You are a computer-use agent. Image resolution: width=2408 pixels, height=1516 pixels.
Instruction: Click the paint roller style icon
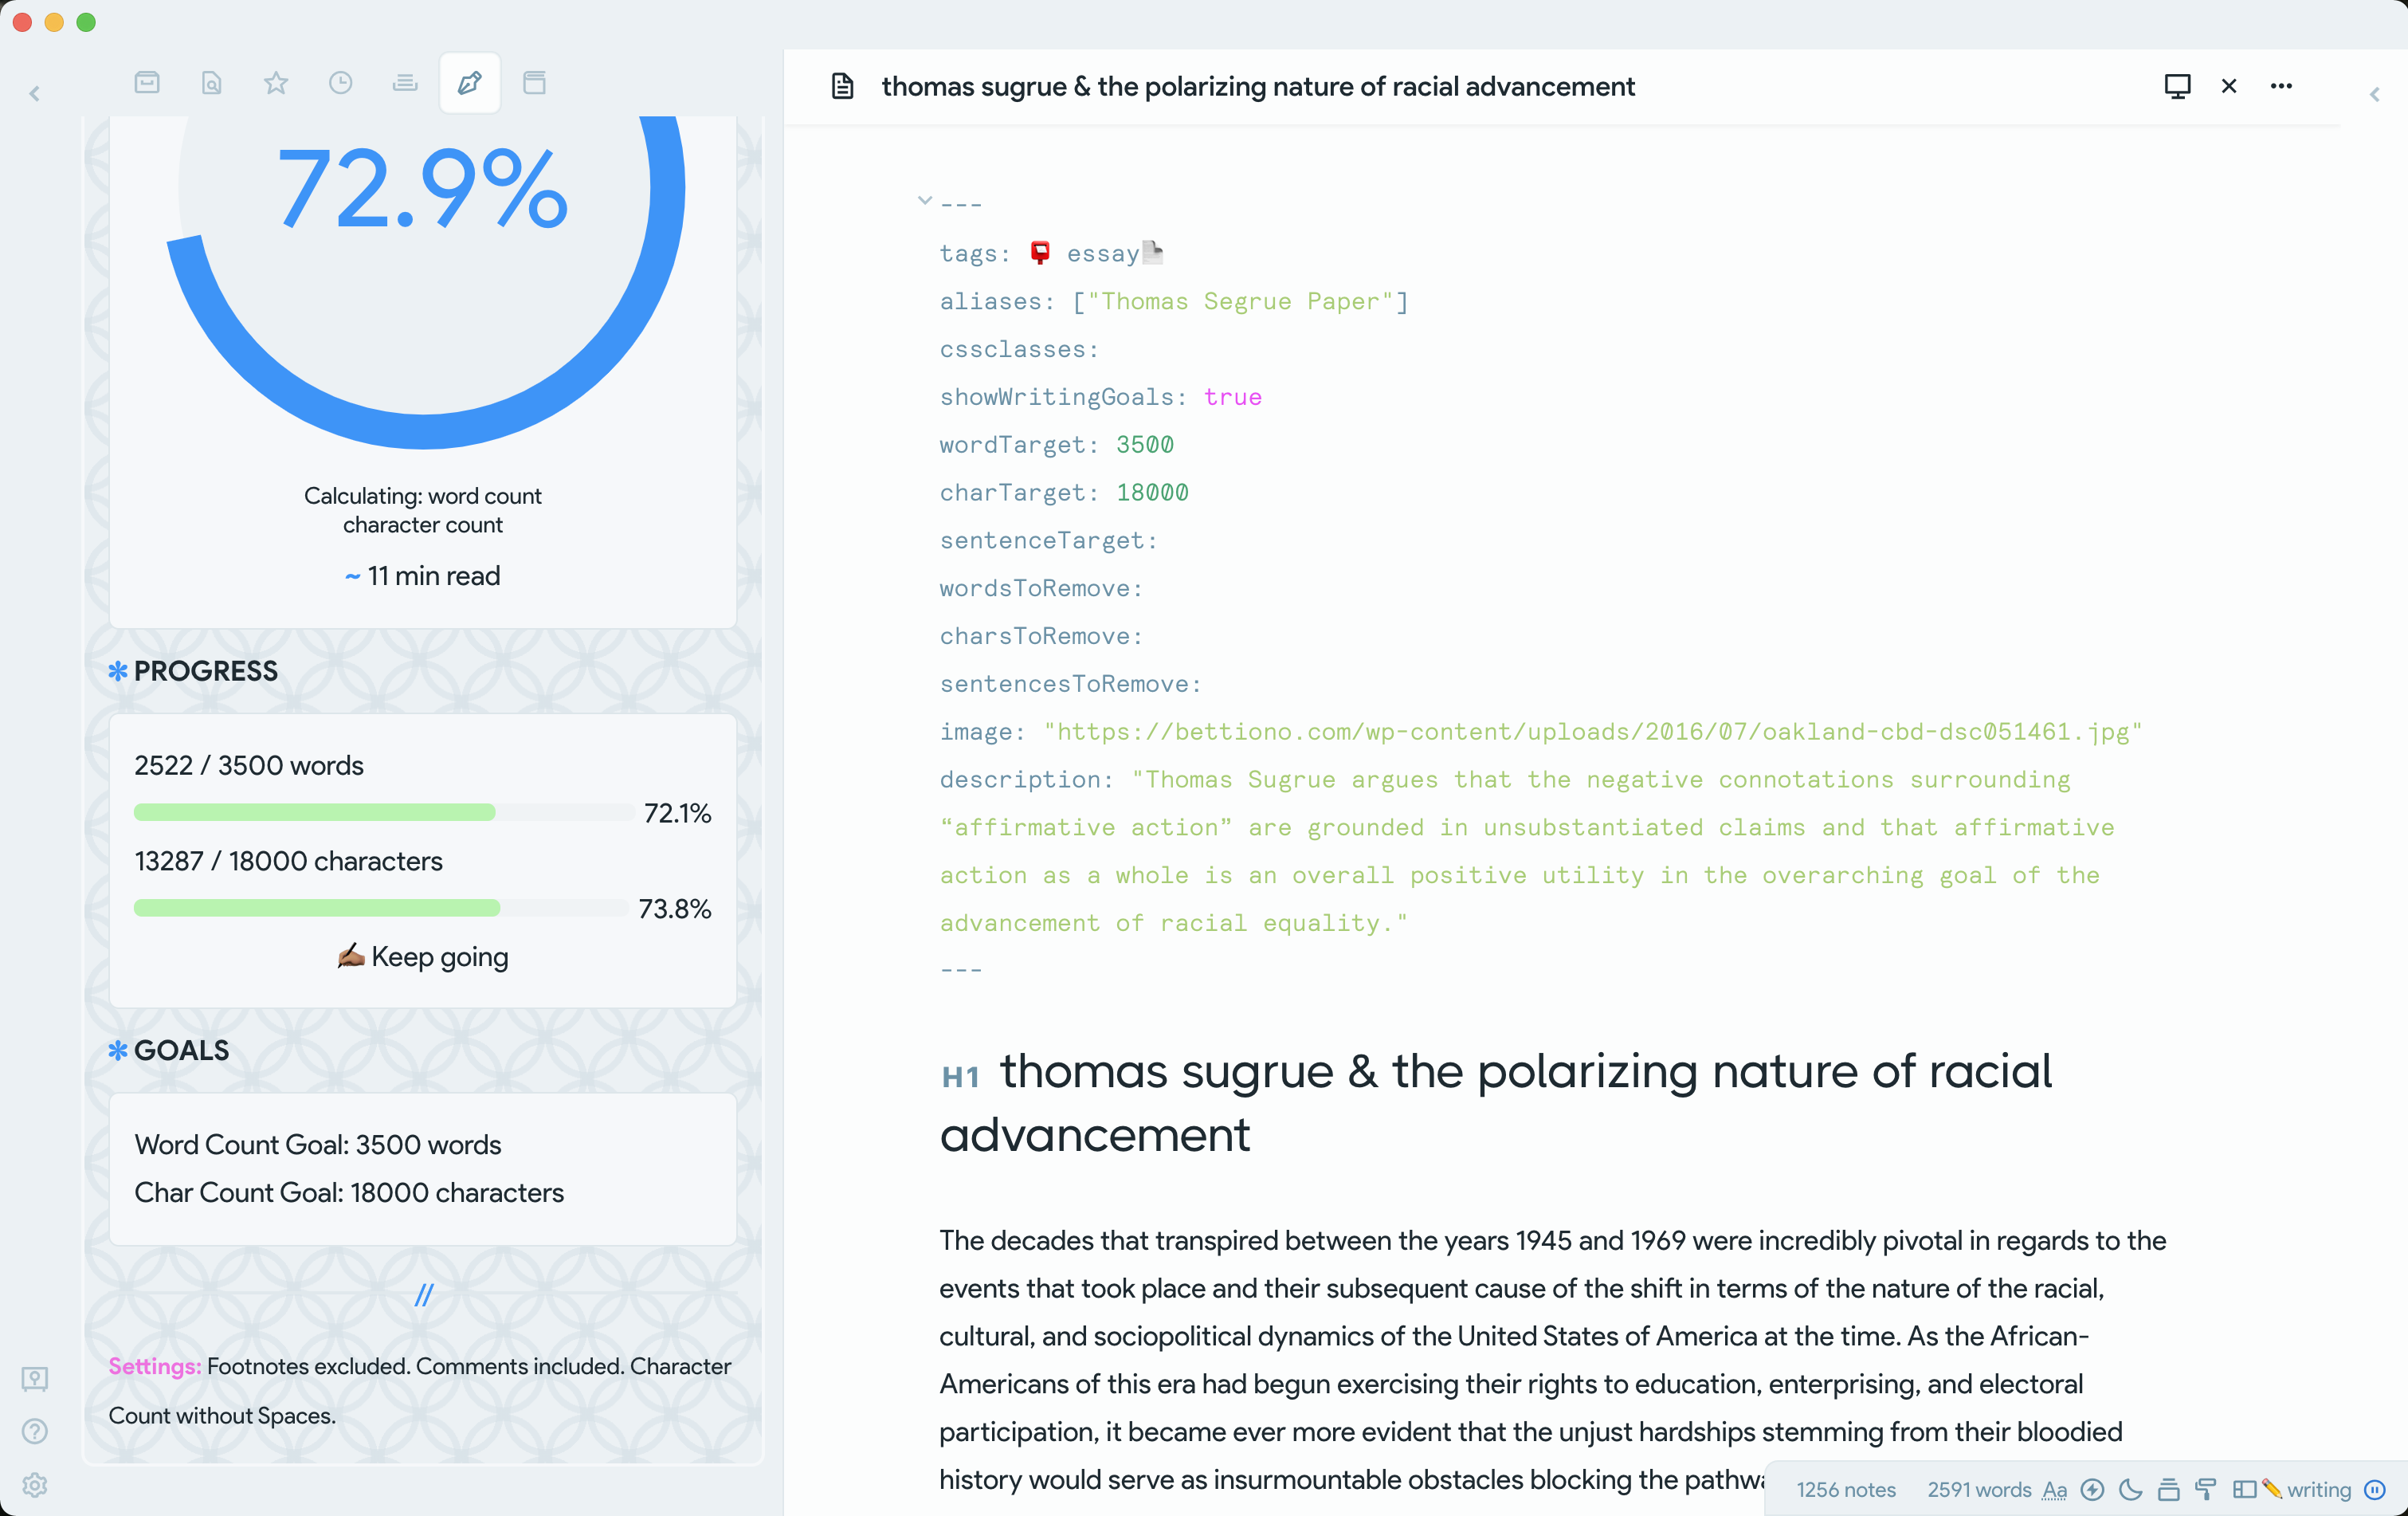click(x=2206, y=1490)
